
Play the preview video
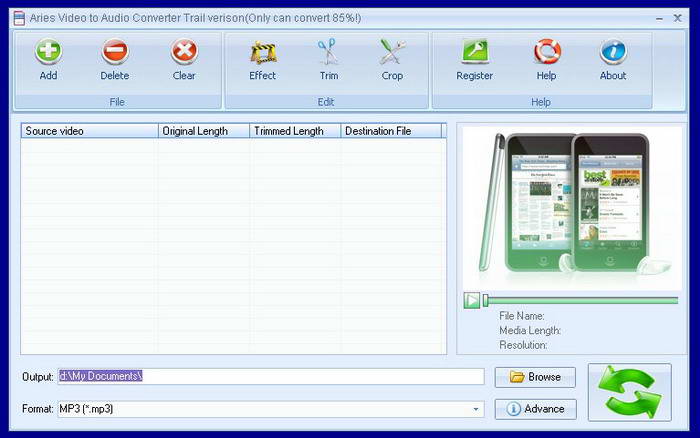(x=471, y=300)
